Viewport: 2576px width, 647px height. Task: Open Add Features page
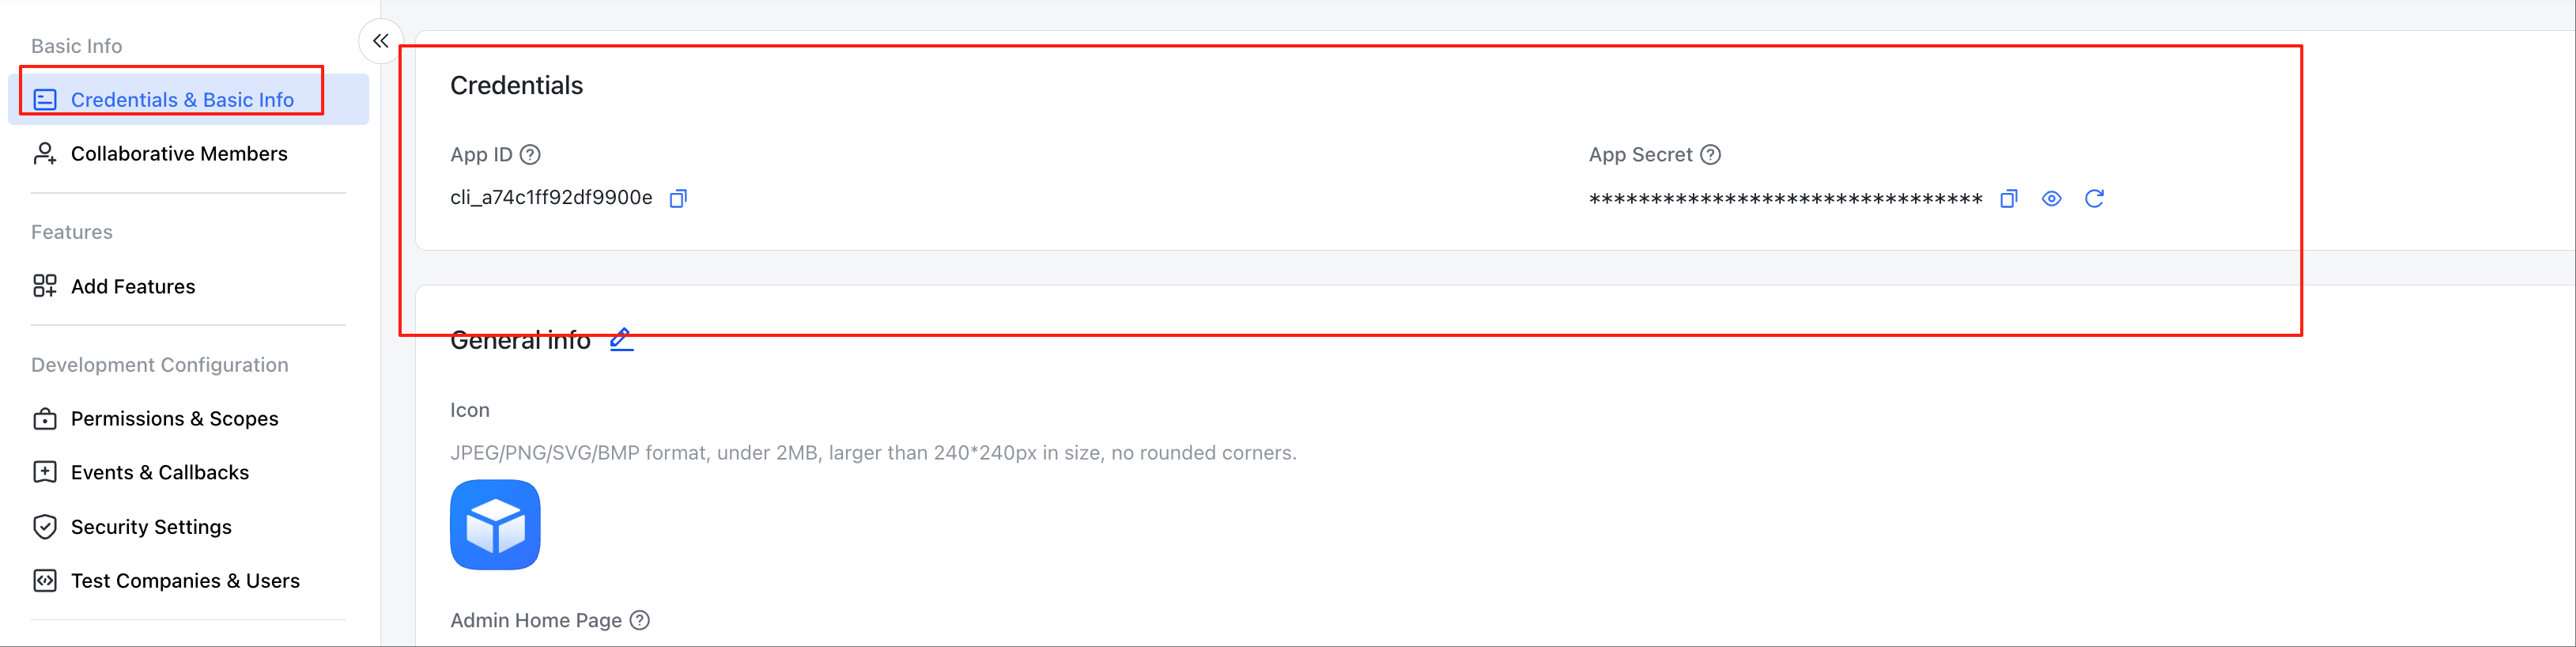click(x=133, y=287)
